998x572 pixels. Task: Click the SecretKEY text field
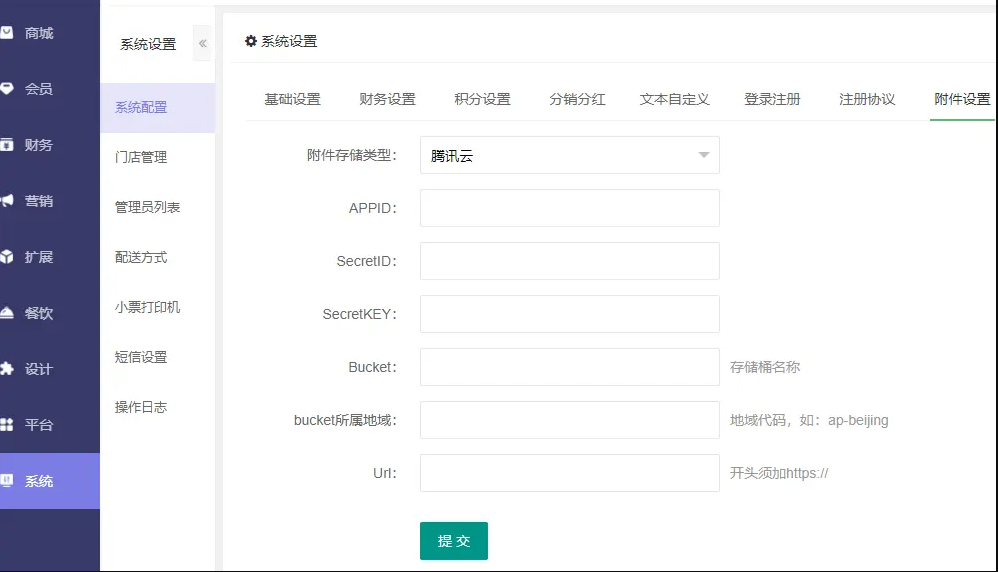click(x=570, y=314)
